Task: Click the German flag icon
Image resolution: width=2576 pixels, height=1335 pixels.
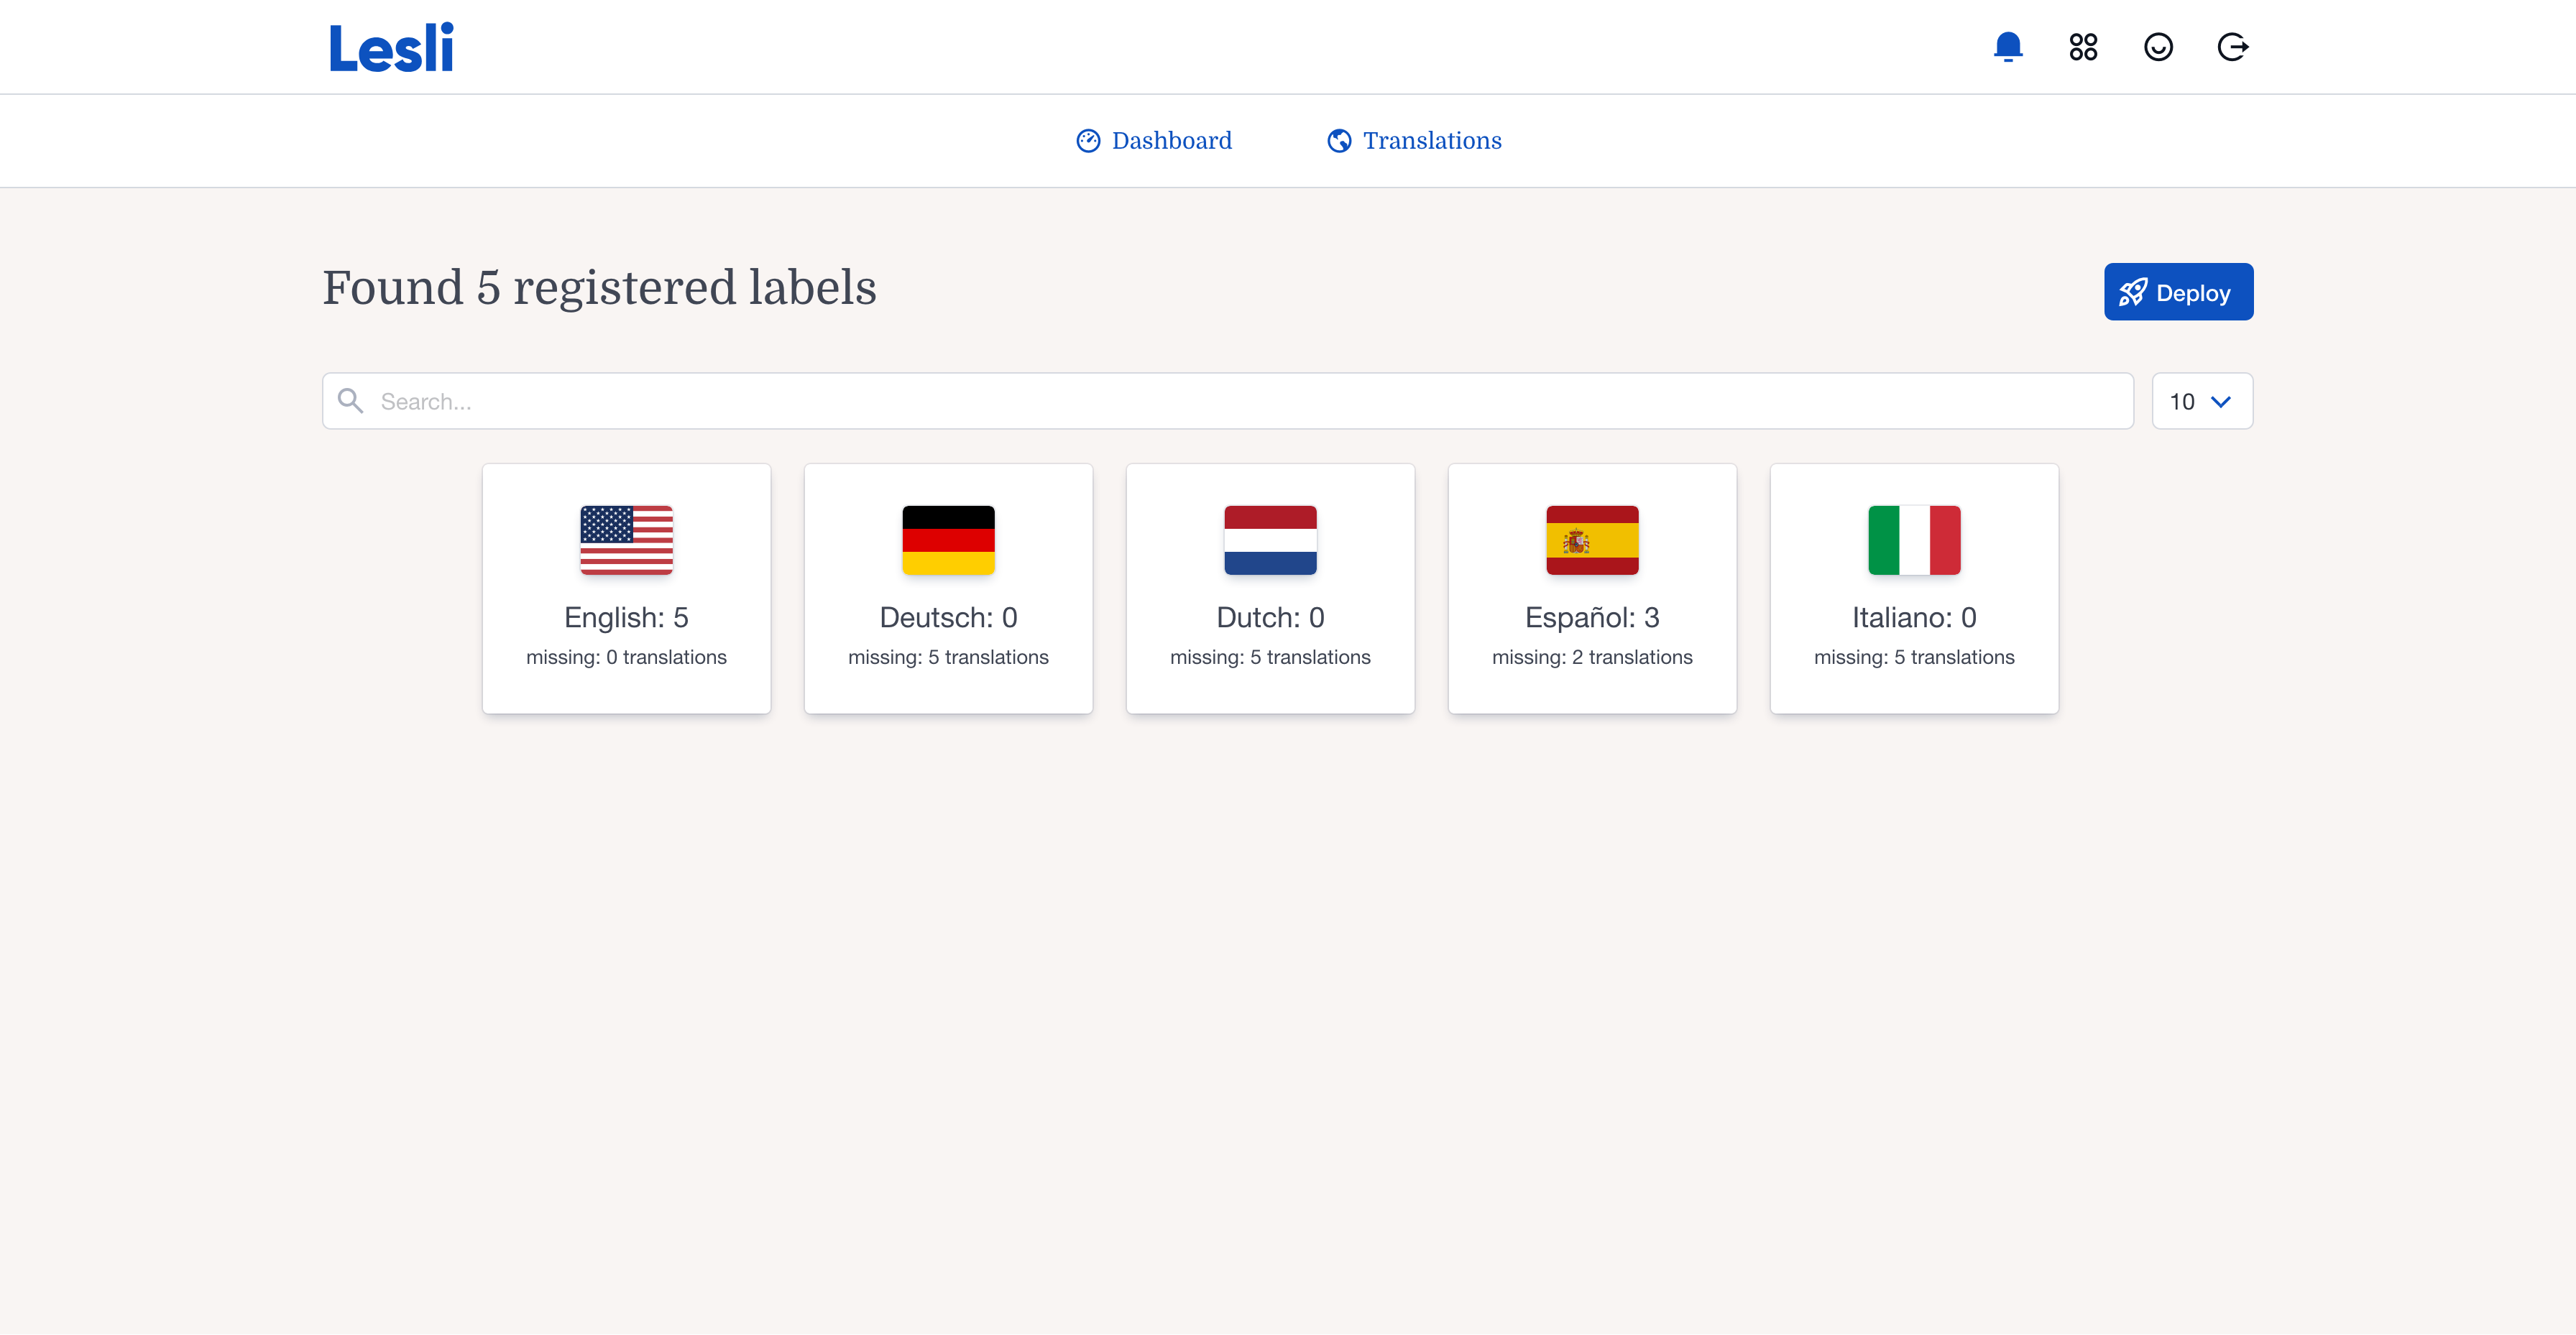Action: tap(948, 540)
